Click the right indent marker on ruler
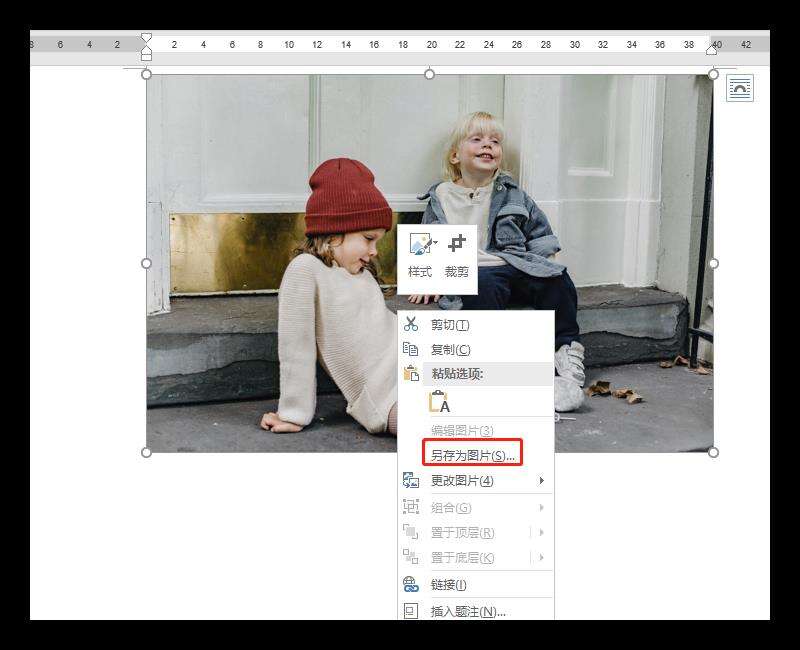800x650 pixels. [x=712, y=50]
